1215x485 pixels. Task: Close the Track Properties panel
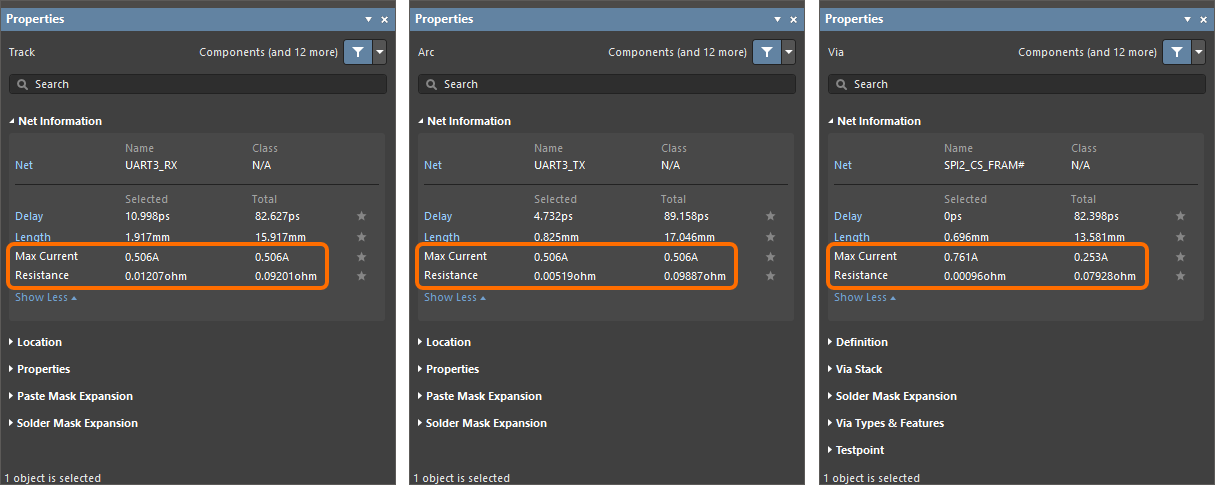[384, 19]
